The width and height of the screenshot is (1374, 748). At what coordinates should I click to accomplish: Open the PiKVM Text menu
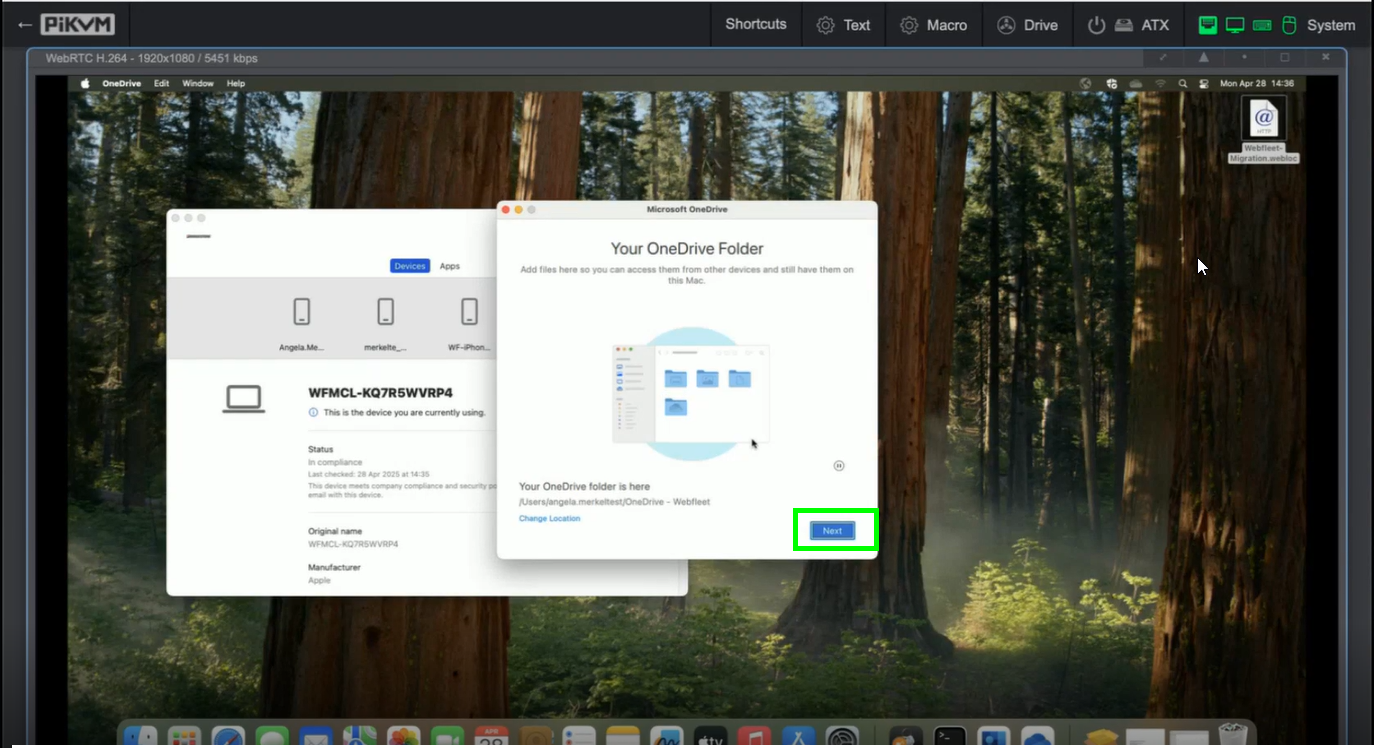click(x=843, y=25)
